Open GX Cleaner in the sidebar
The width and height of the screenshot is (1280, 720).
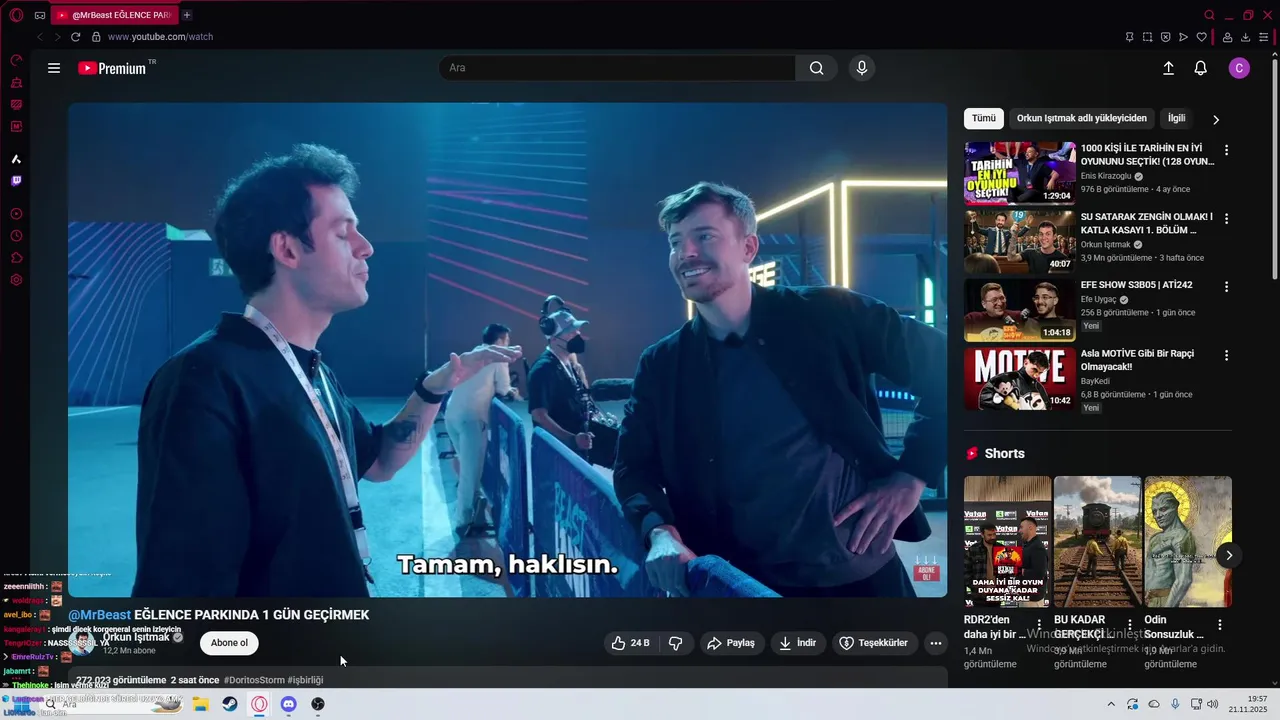16,83
